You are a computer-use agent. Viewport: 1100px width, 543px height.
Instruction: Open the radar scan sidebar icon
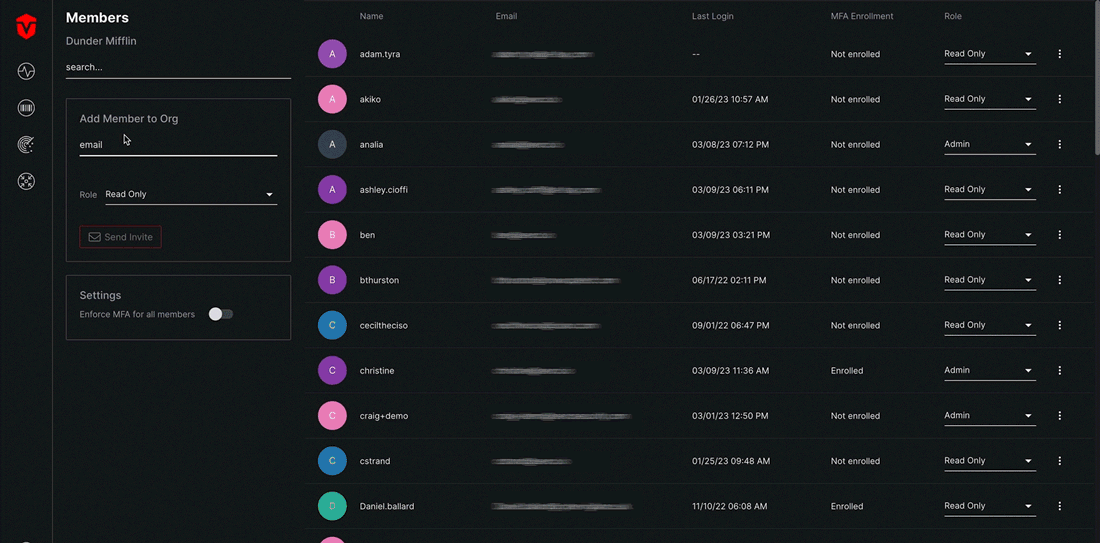26,145
